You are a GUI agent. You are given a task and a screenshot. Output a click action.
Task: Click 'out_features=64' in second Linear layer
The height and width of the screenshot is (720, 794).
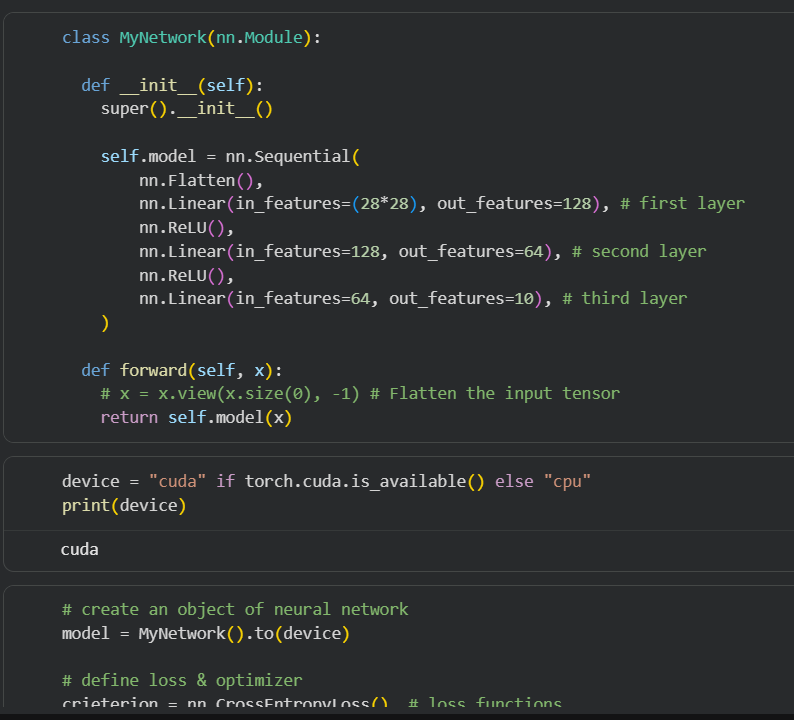coord(471,251)
